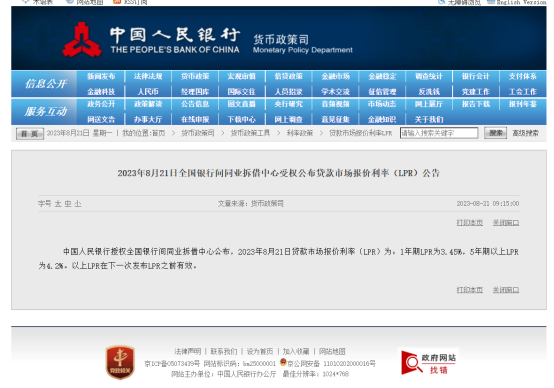This screenshot has width=554, height=388.
Task: Select 政策解读 navigation entry
Action: click(148, 104)
